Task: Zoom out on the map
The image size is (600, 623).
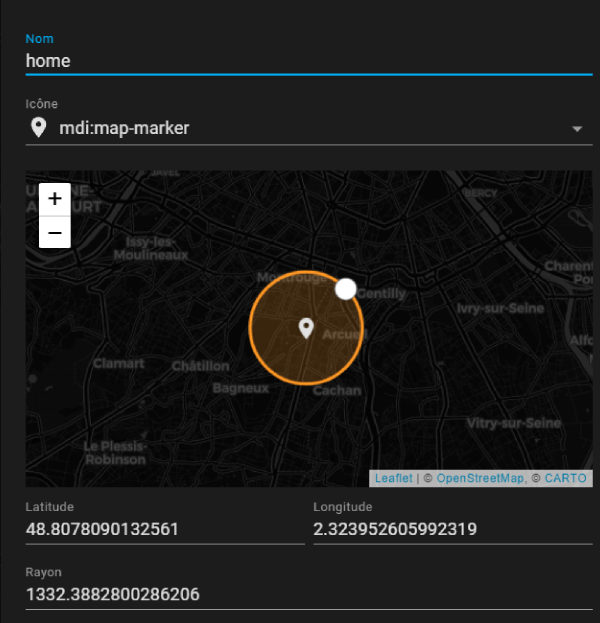Action: tap(55, 232)
